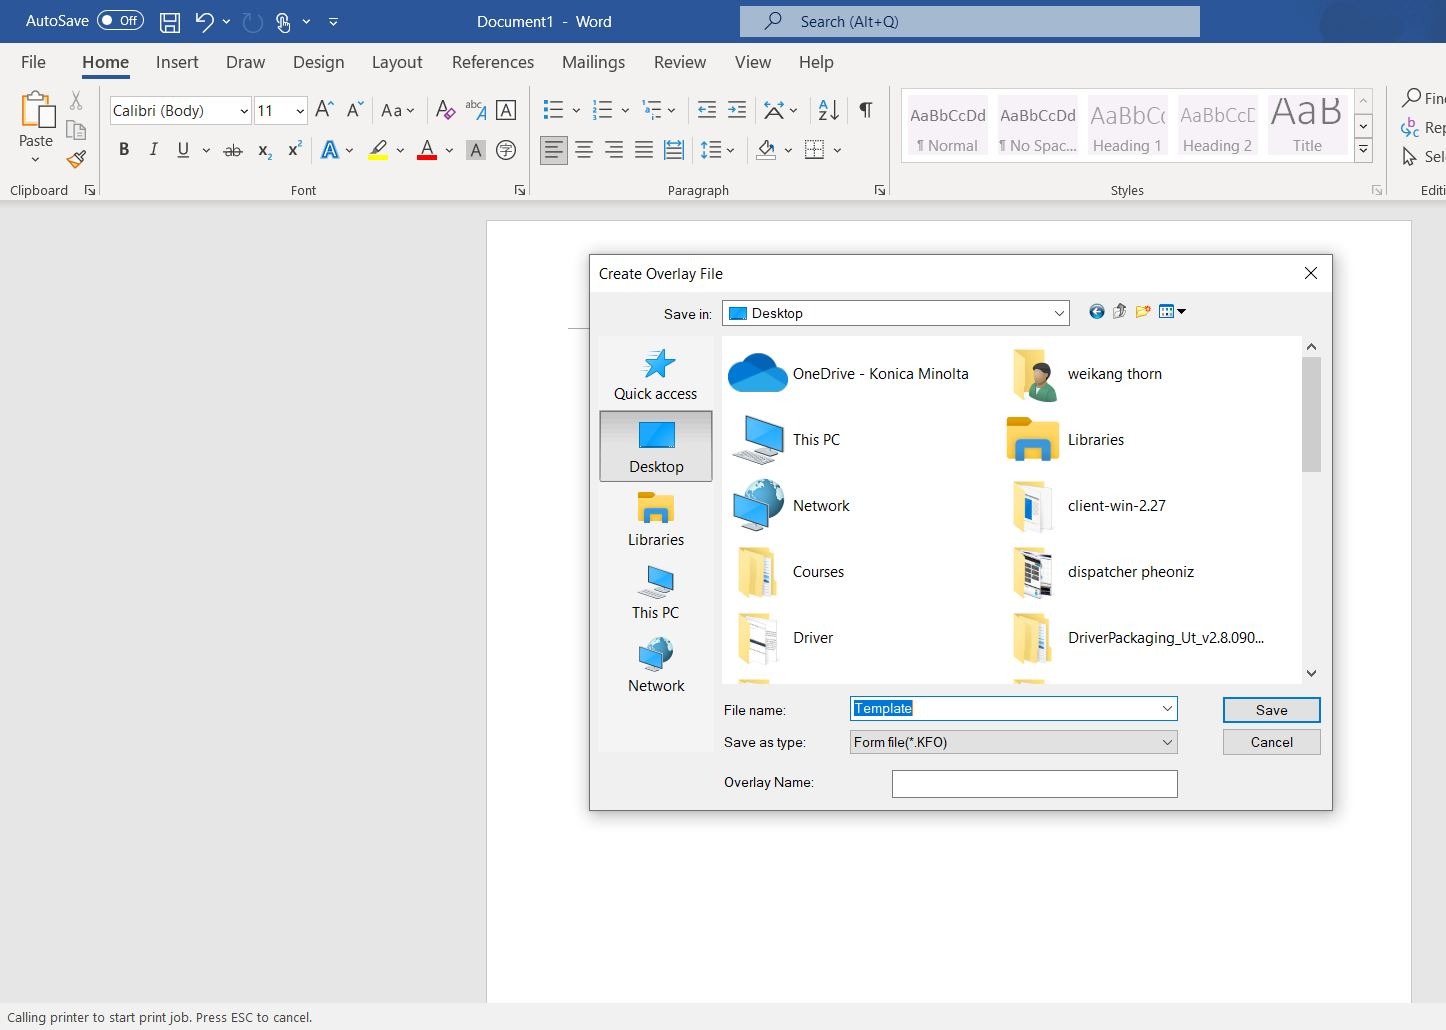Click the Show/Hide paragraph marks icon
This screenshot has height=1030, width=1446.
pos(866,110)
